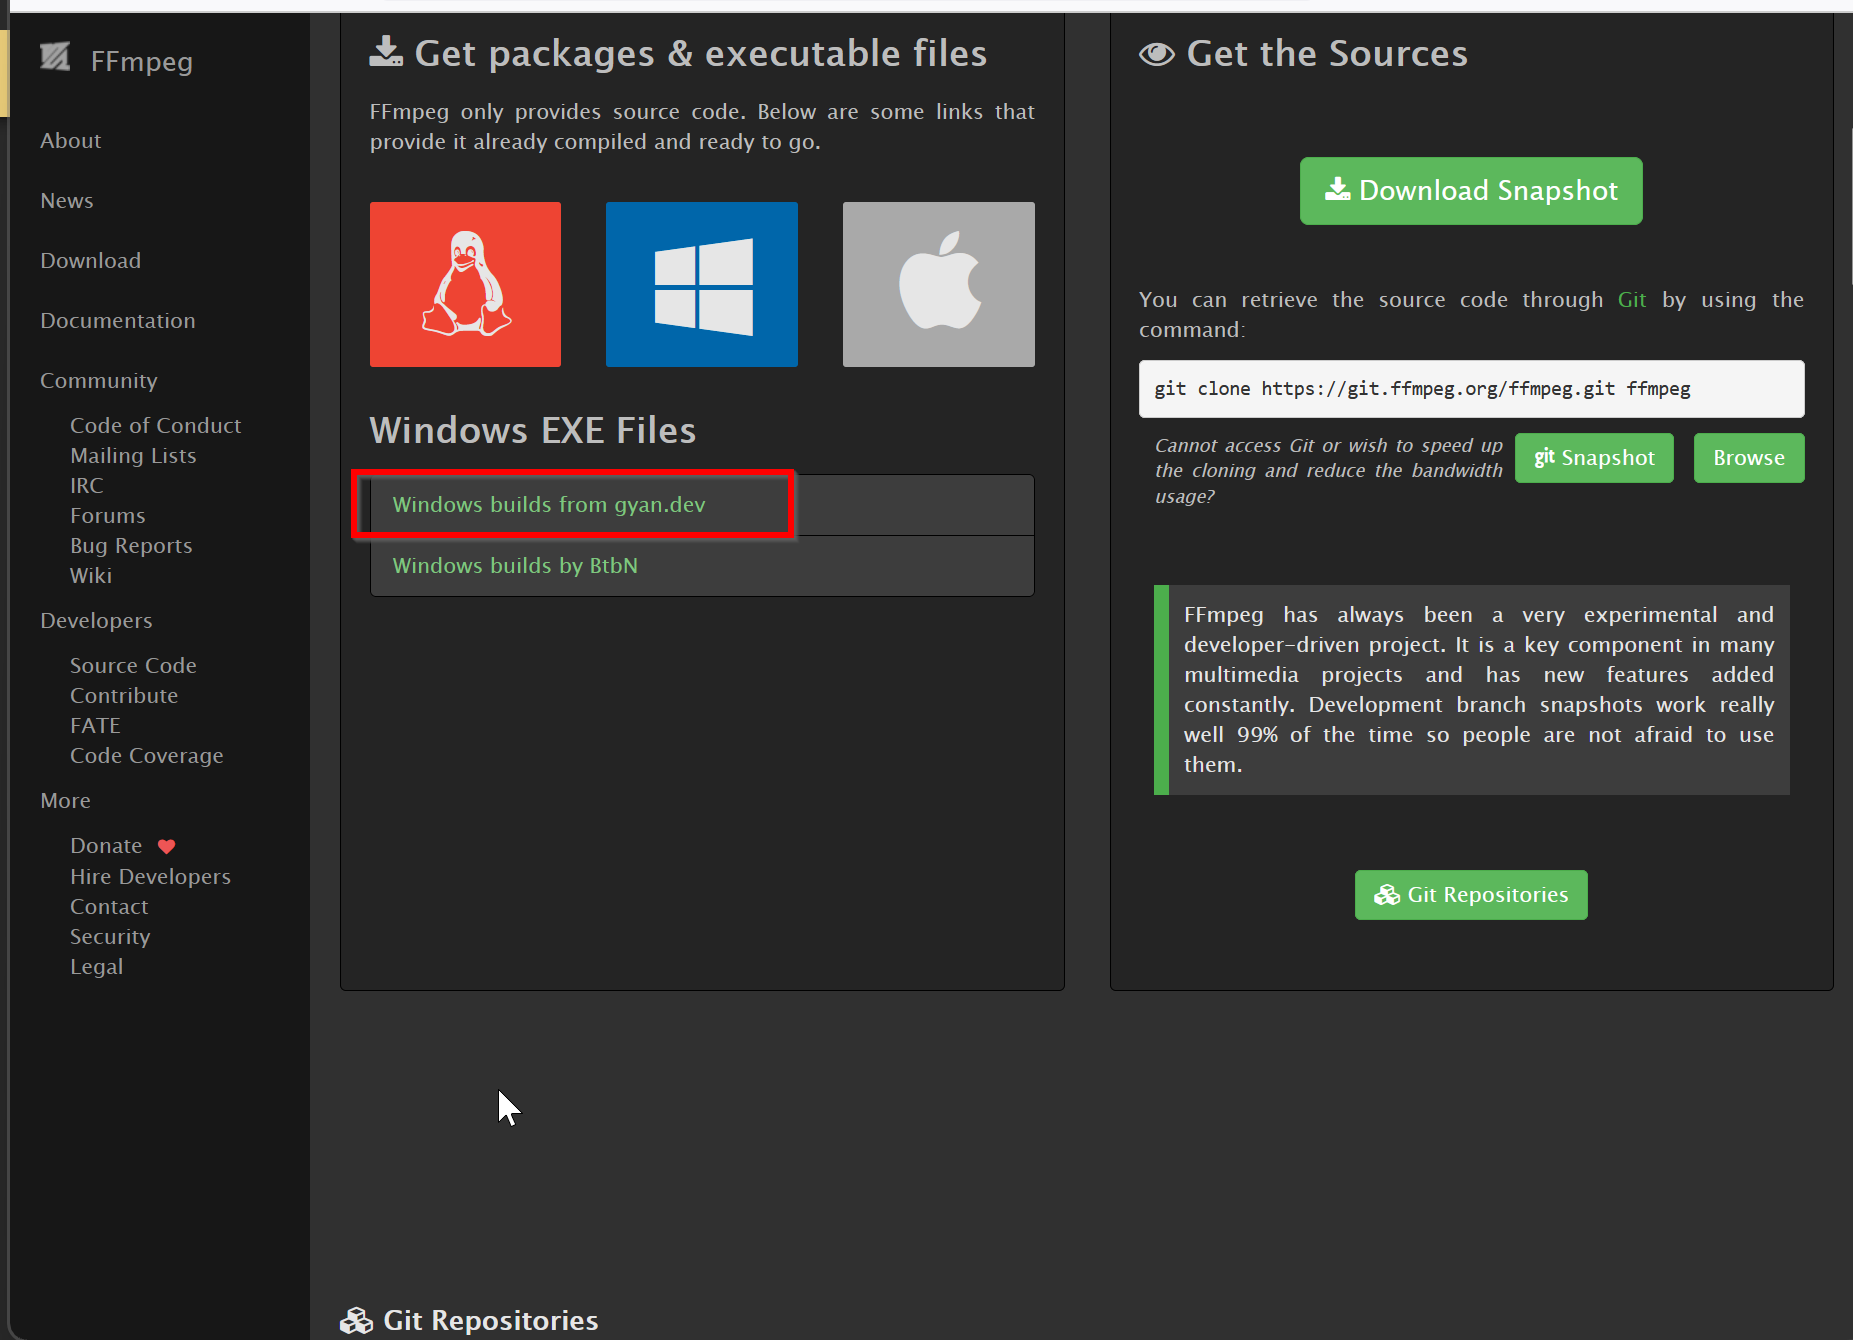
Task: Follow the Git link in source text
Action: (x=1632, y=300)
